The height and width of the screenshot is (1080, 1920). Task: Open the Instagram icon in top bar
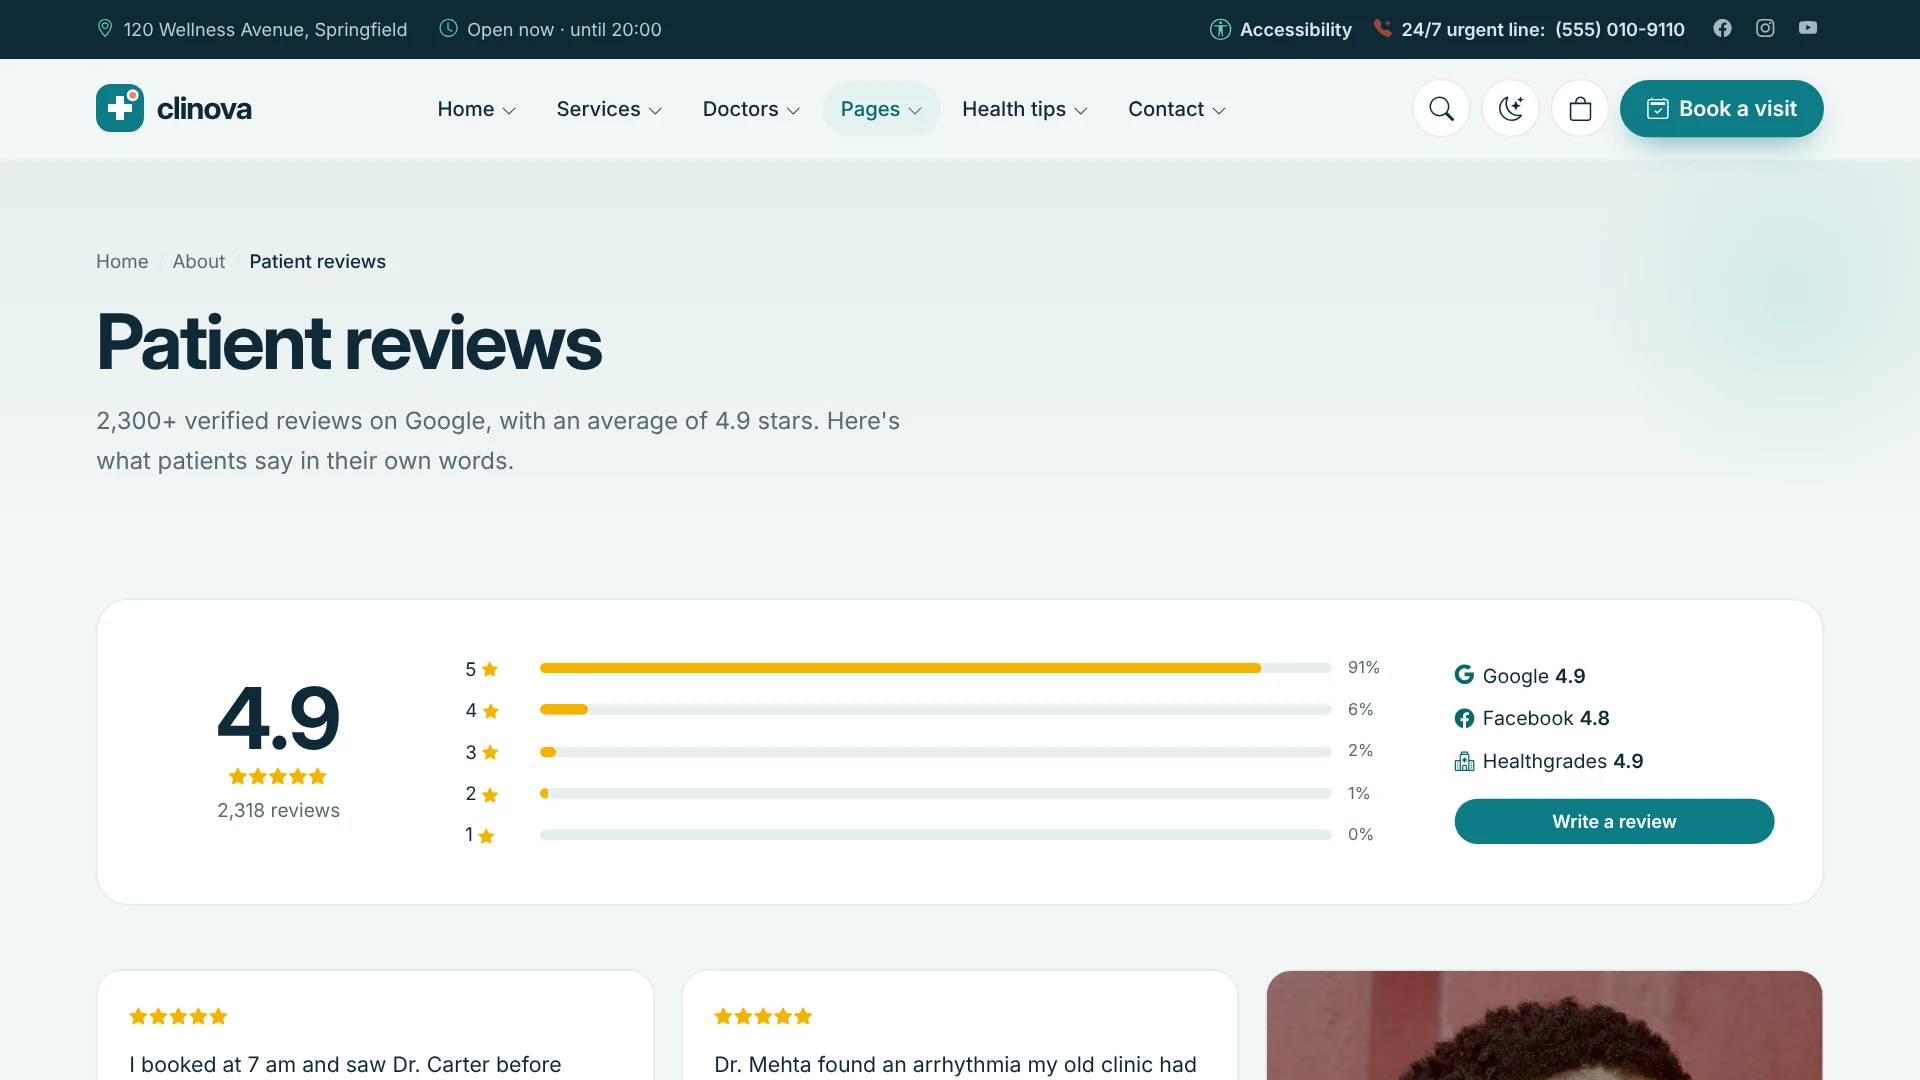[1765, 28]
